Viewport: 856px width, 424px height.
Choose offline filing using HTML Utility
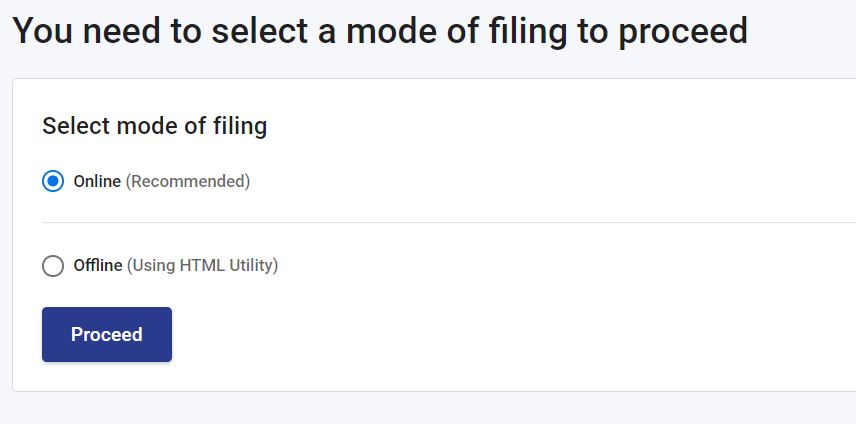(x=53, y=266)
